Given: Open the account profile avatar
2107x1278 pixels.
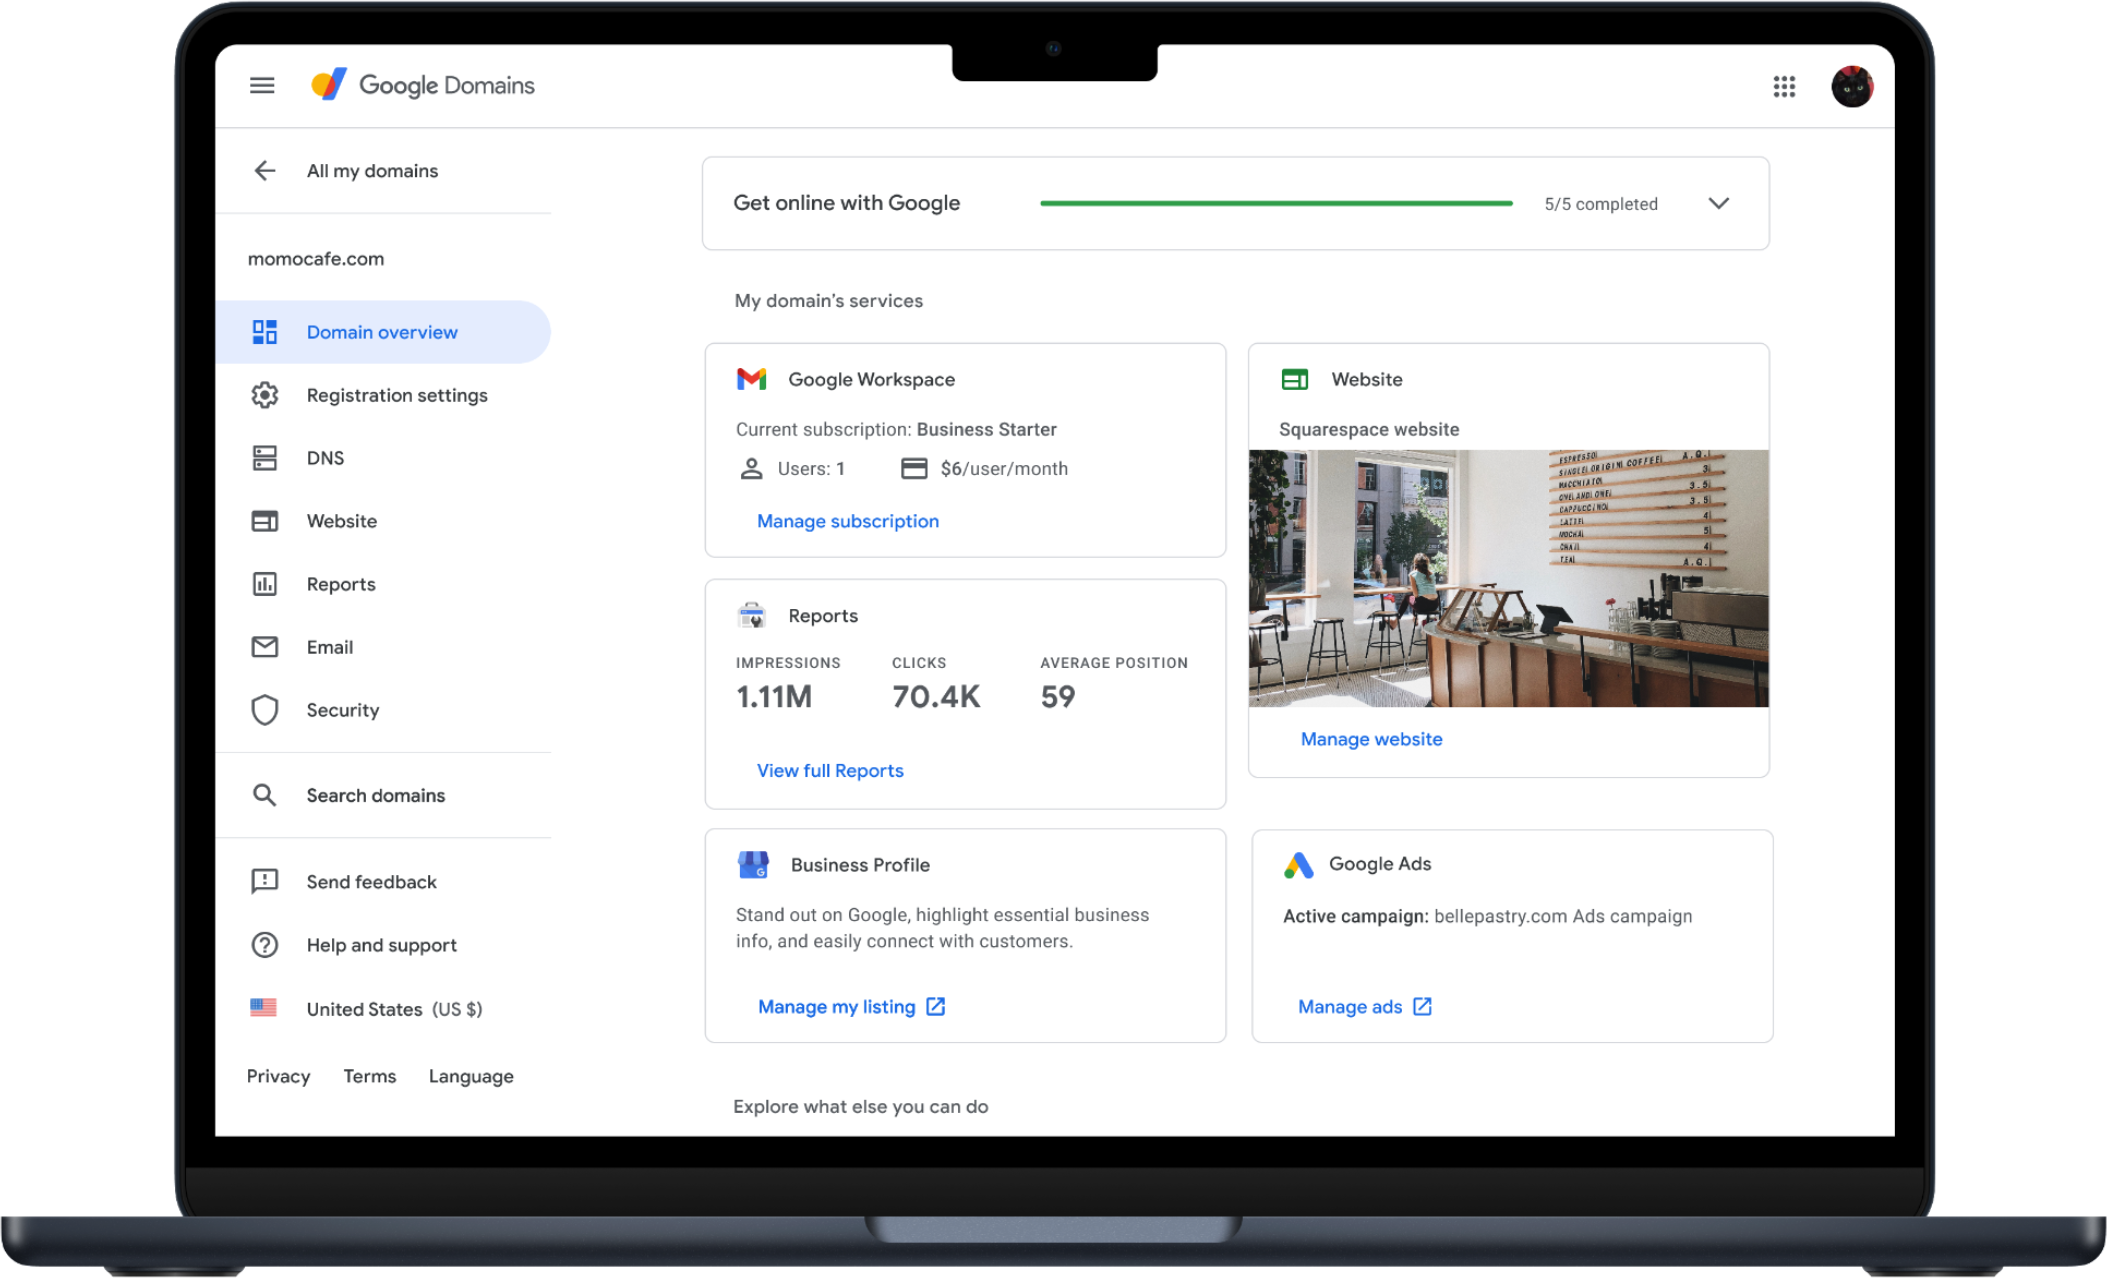Looking at the screenshot, I should tap(1852, 87).
